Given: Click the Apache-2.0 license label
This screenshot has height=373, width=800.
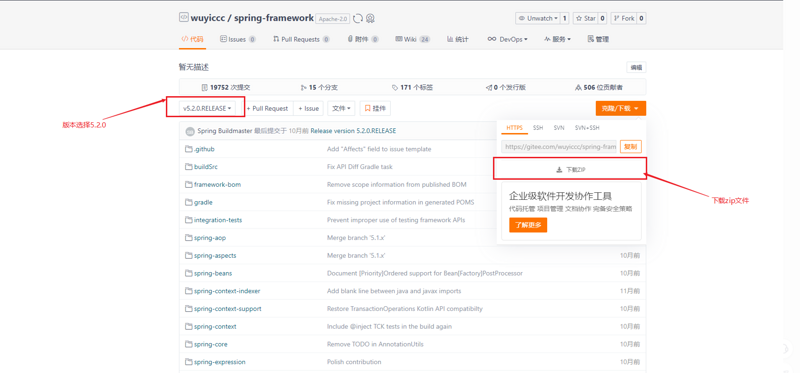Looking at the screenshot, I should (333, 19).
